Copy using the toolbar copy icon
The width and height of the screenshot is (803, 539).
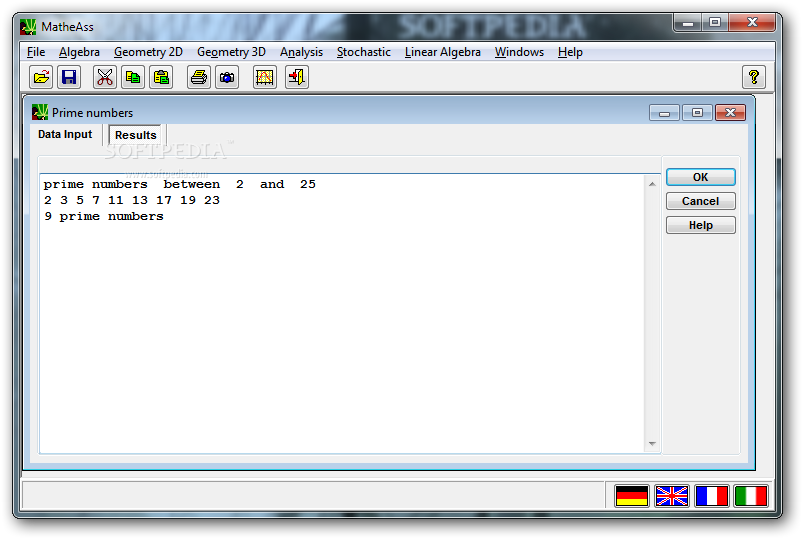click(x=133, y=77)
